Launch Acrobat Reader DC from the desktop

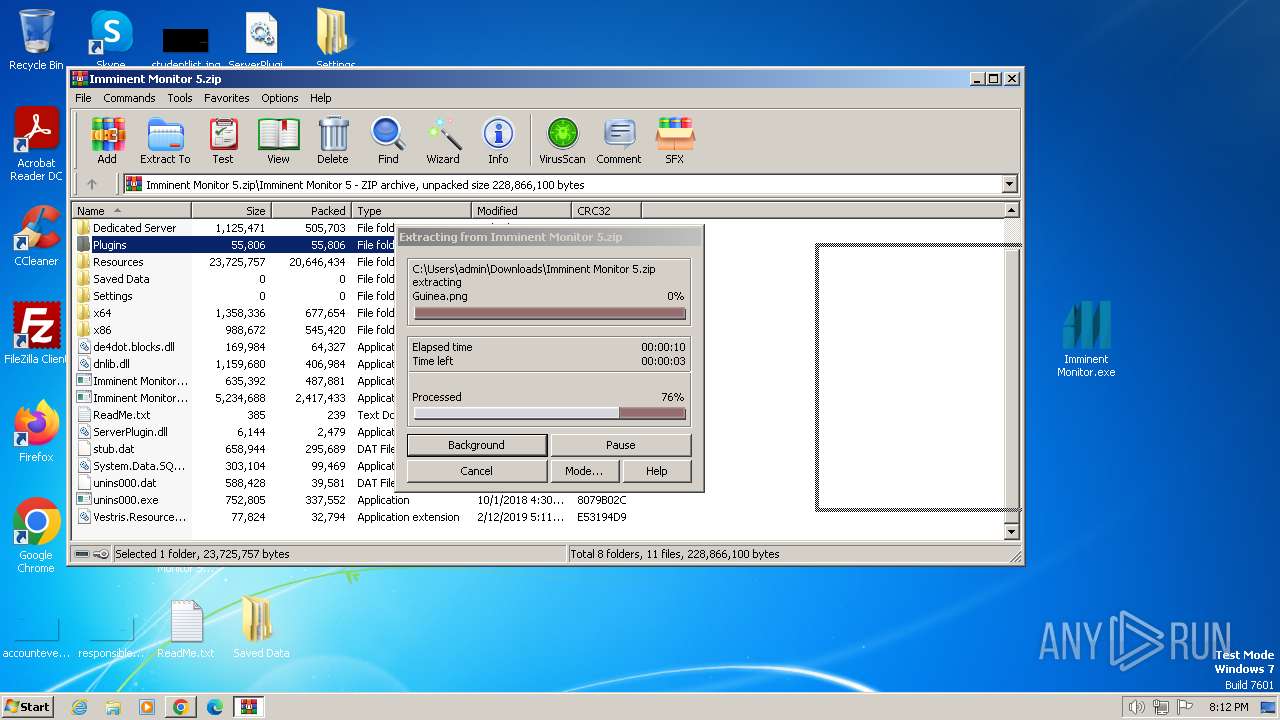pos(36,145)
